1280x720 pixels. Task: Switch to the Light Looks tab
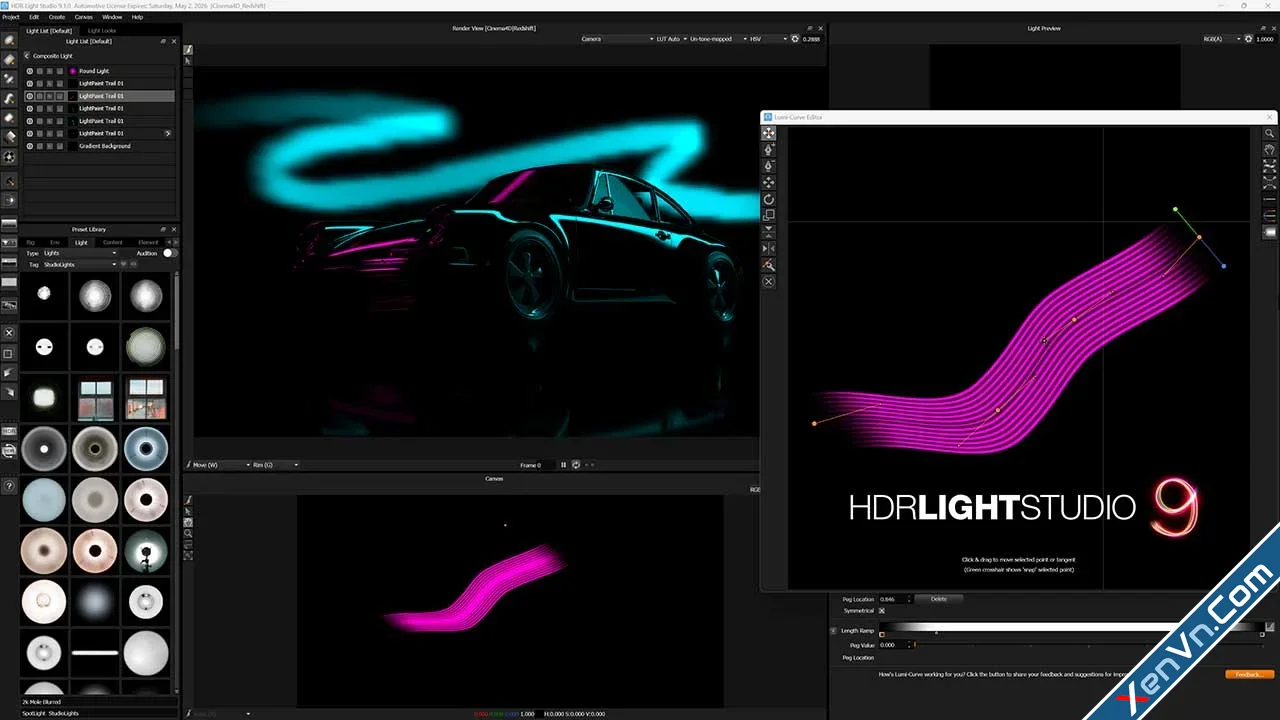coord(102,31)
